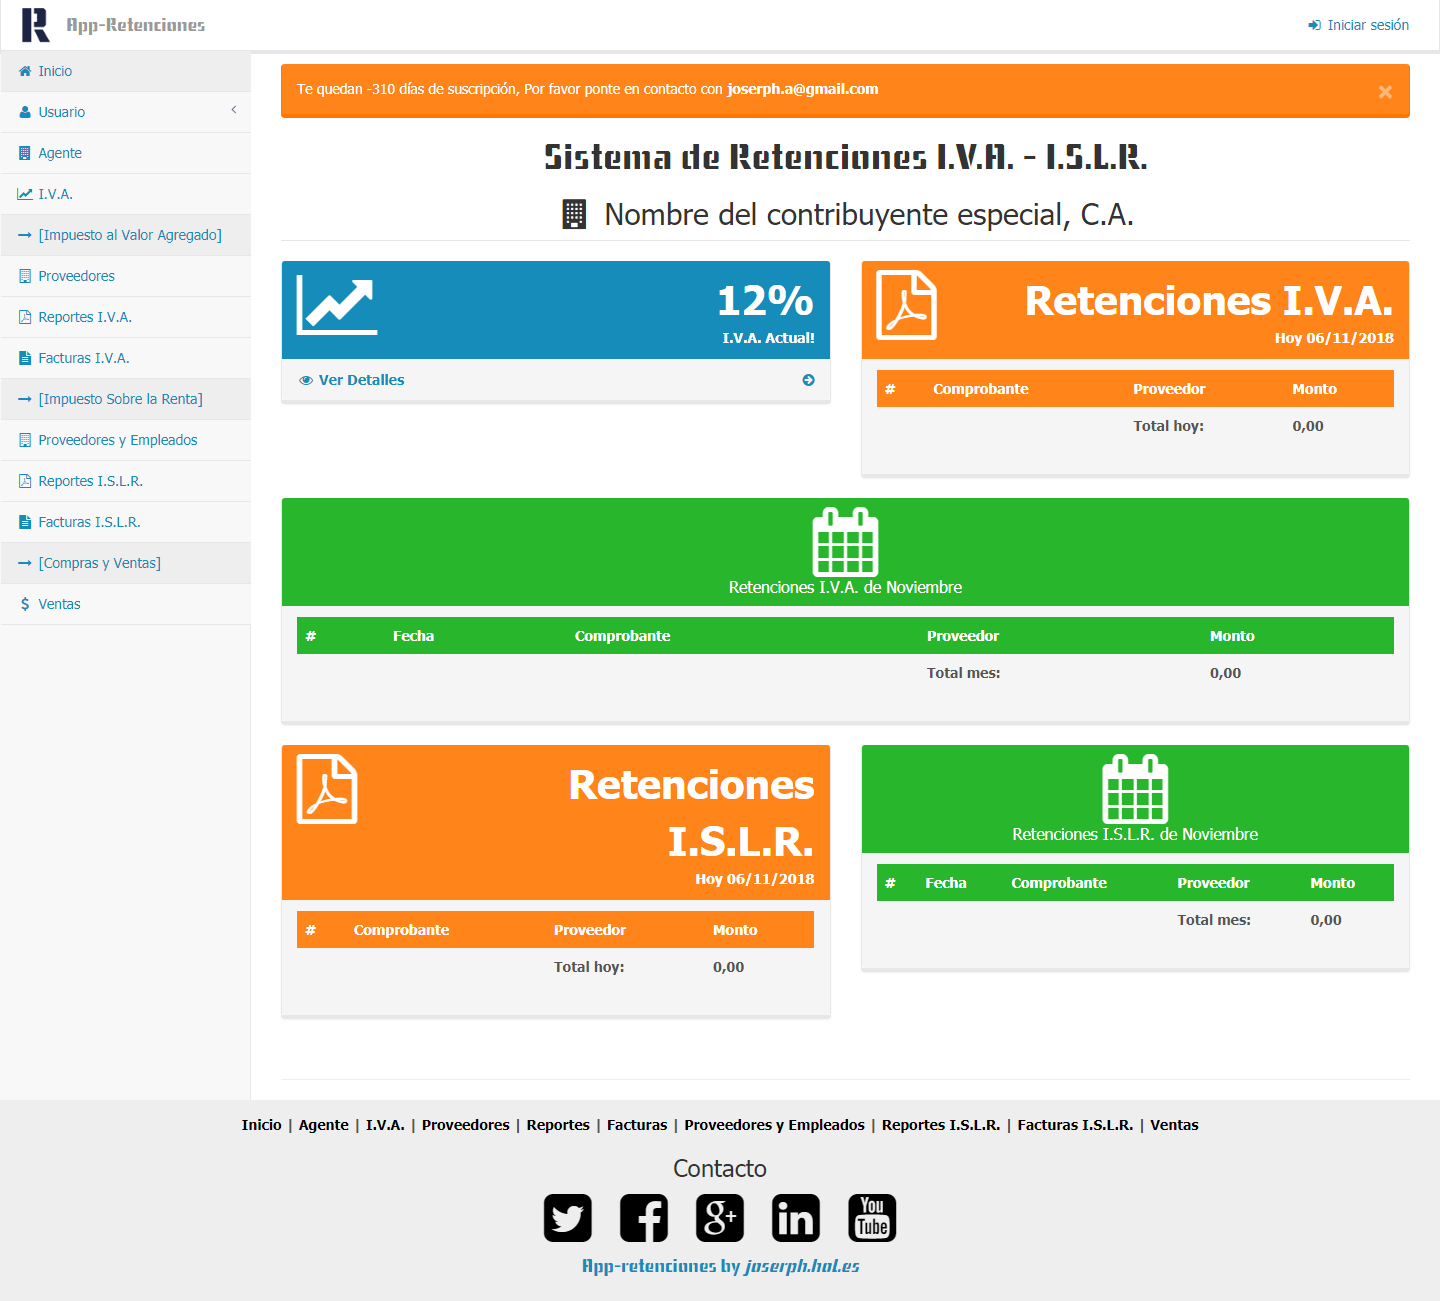
Task: Click the App-Retenciones R logo
Action: (x=35, y=25)
